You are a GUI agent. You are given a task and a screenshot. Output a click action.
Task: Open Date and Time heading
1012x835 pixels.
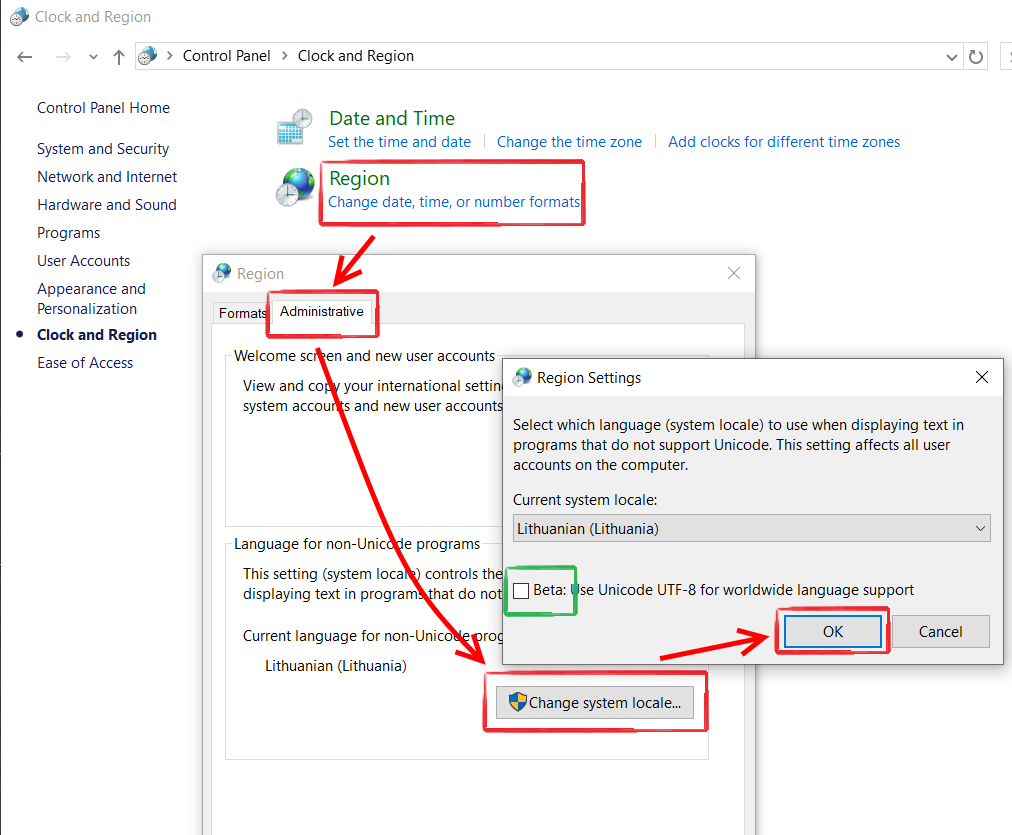(392, 118)
